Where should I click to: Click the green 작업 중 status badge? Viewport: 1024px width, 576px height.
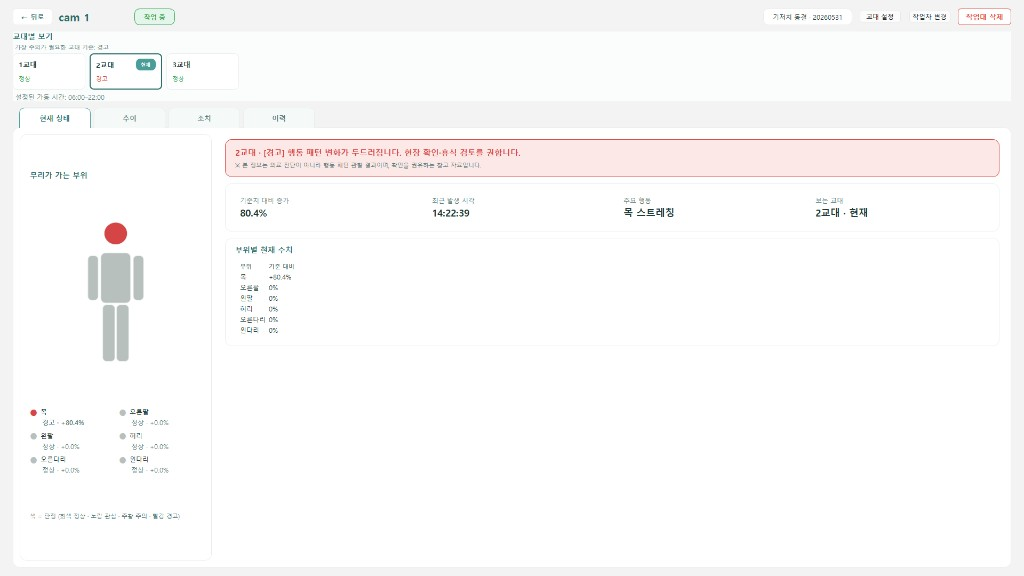point(154,17)
